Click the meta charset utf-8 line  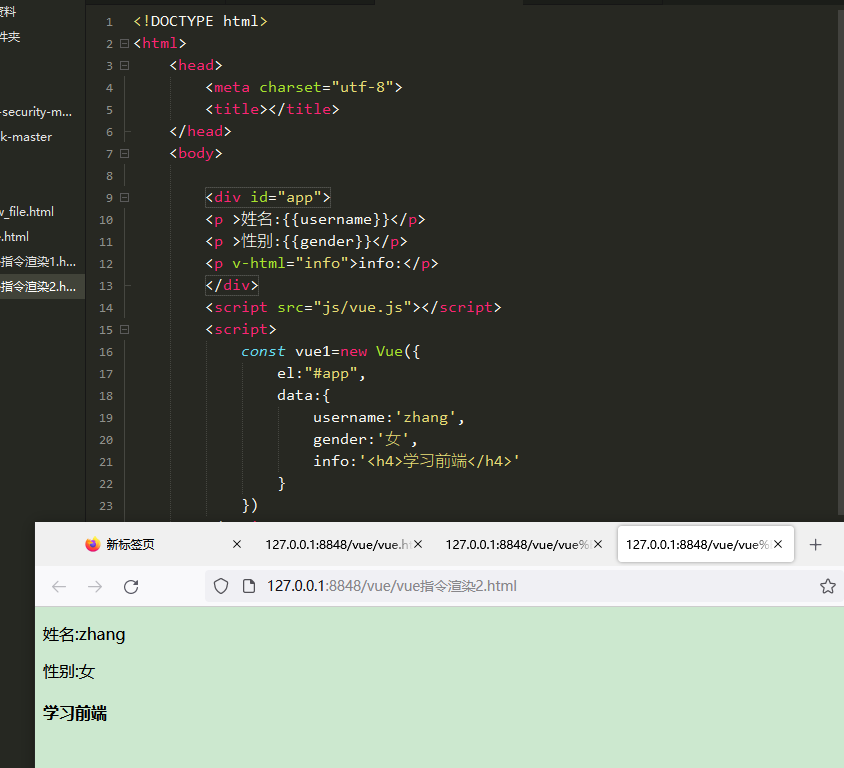[304, 87]
